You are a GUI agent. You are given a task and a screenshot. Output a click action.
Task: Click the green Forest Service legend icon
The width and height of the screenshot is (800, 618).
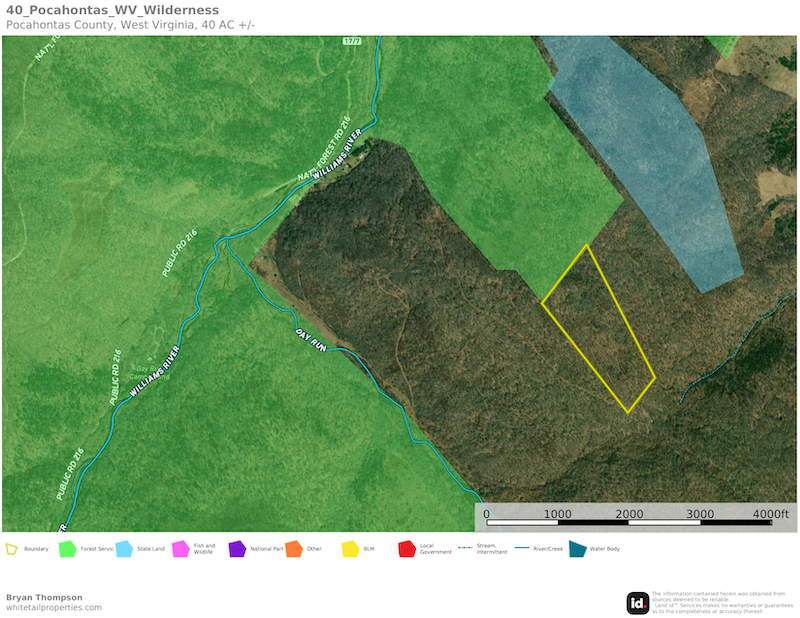pyautogui.click(x=68, y=549)
